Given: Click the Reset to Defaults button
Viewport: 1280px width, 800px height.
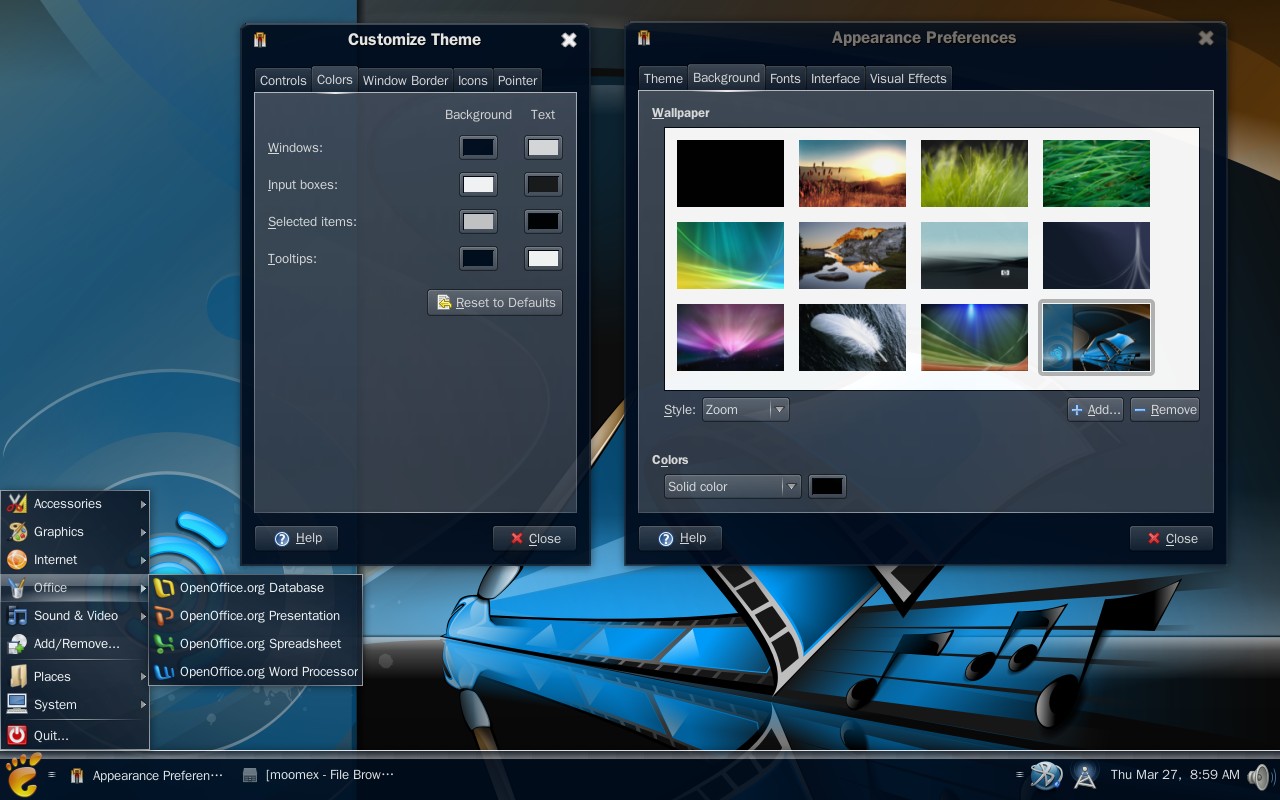Looking at the screenshot, I should pos(494,302).
